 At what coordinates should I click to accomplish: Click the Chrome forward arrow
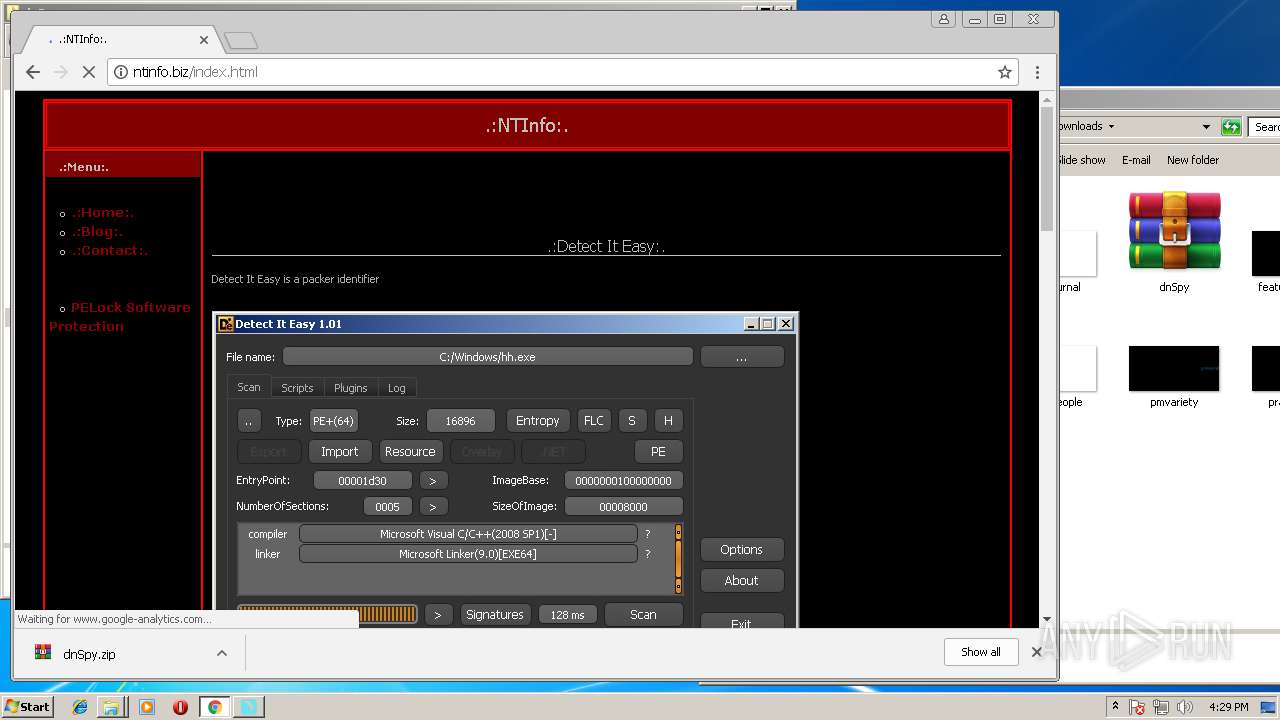point(61,72)
